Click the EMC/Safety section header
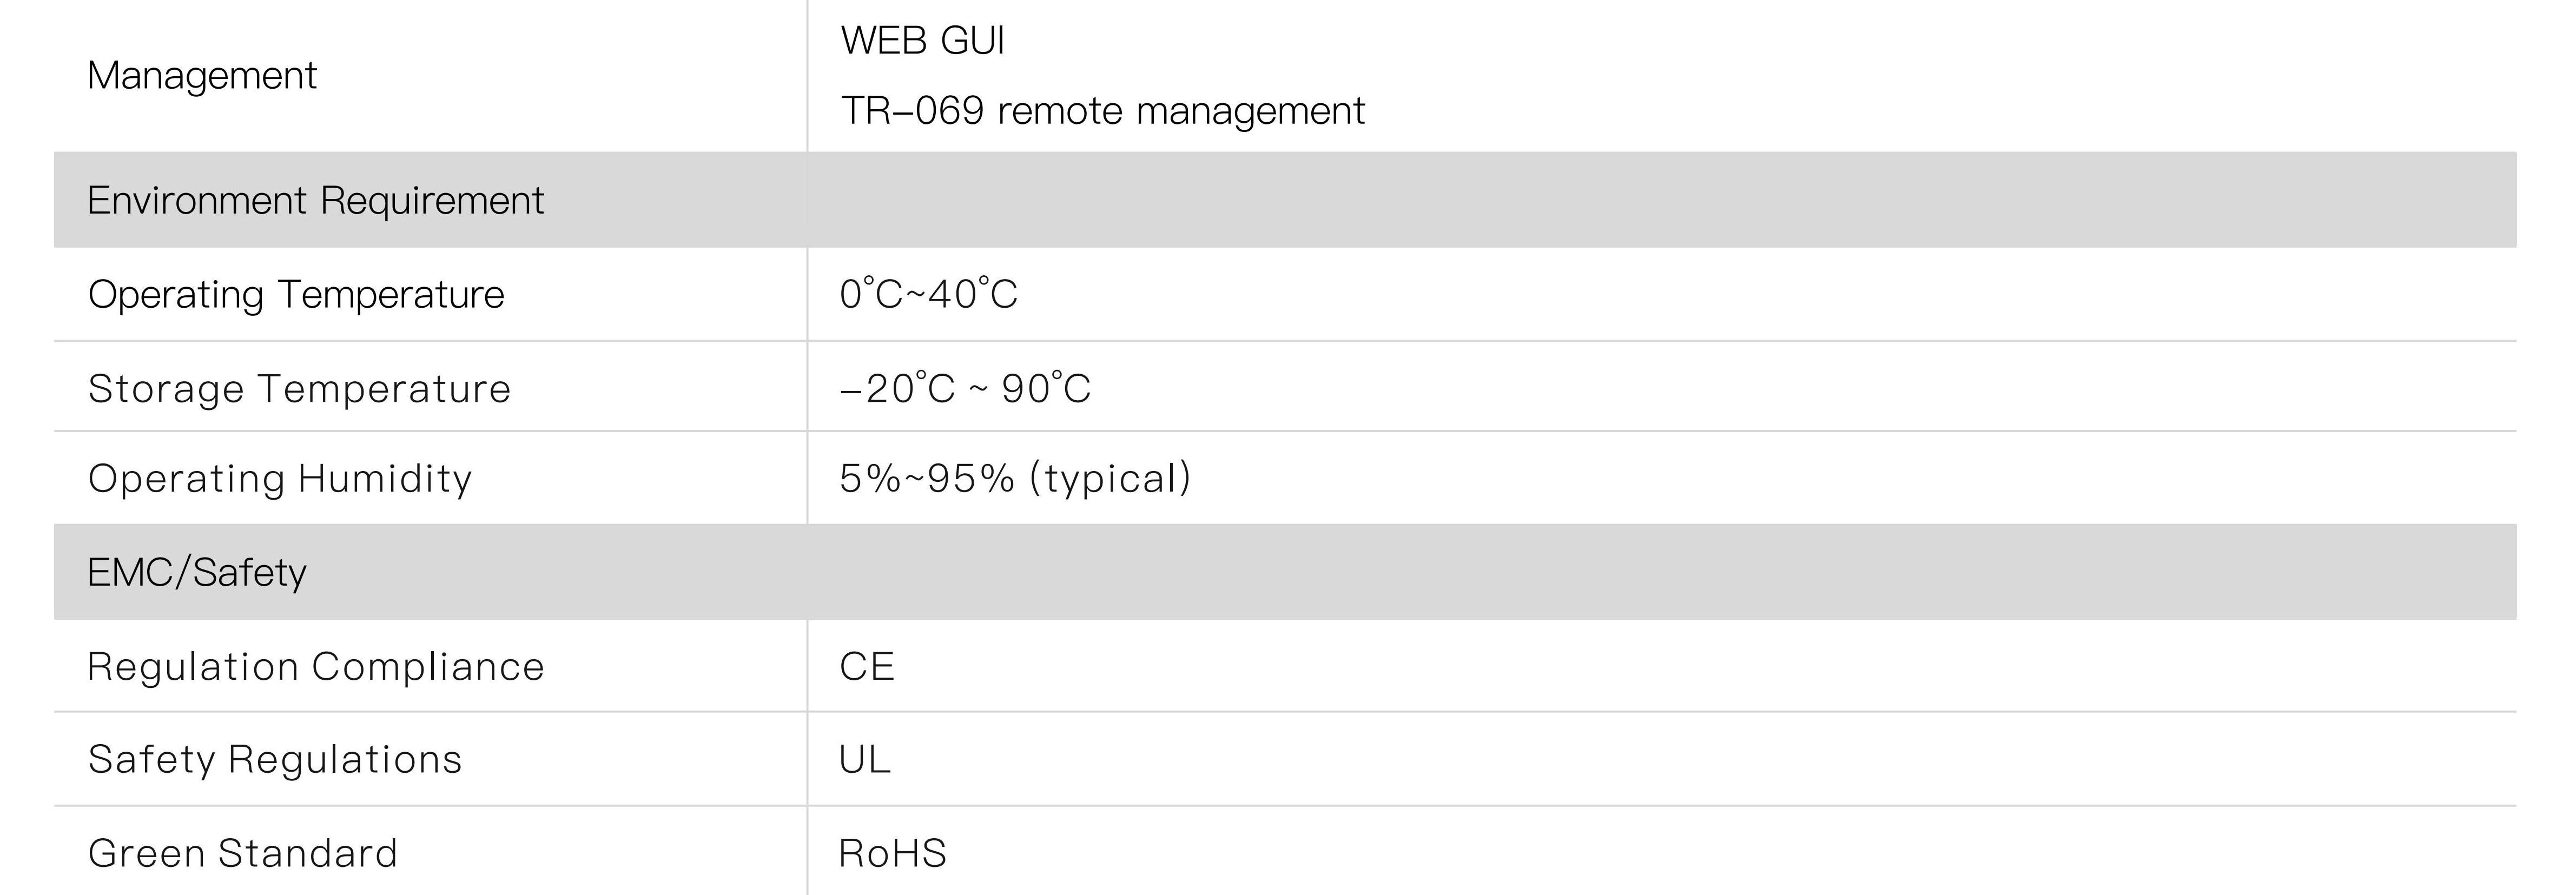Image resolution: width=2576 pixels, height=895 pixels. point(197,573)
